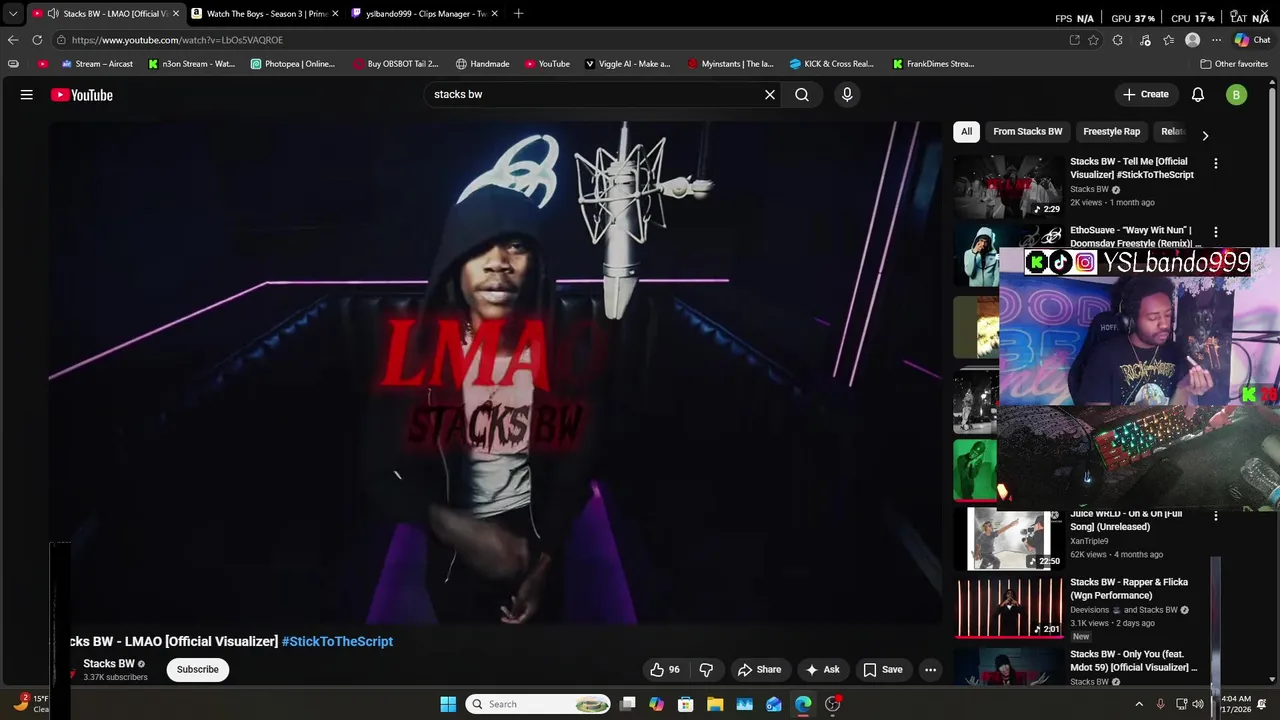Add page to favorites star
Screen dimensions: 1280x720
coord(1094,40)
